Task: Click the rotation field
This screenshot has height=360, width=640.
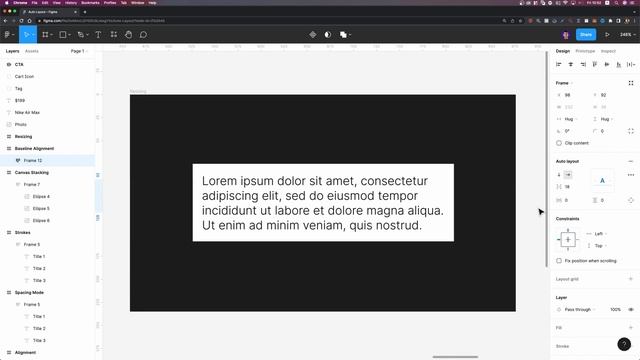Action: [x=572, y=131]
